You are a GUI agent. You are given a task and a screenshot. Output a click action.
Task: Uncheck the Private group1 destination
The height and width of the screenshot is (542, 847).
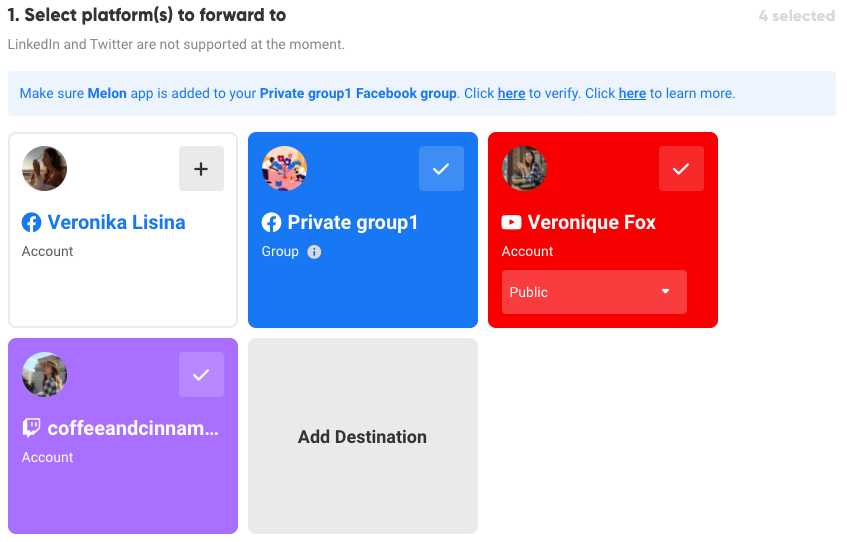tap(441, 169)
